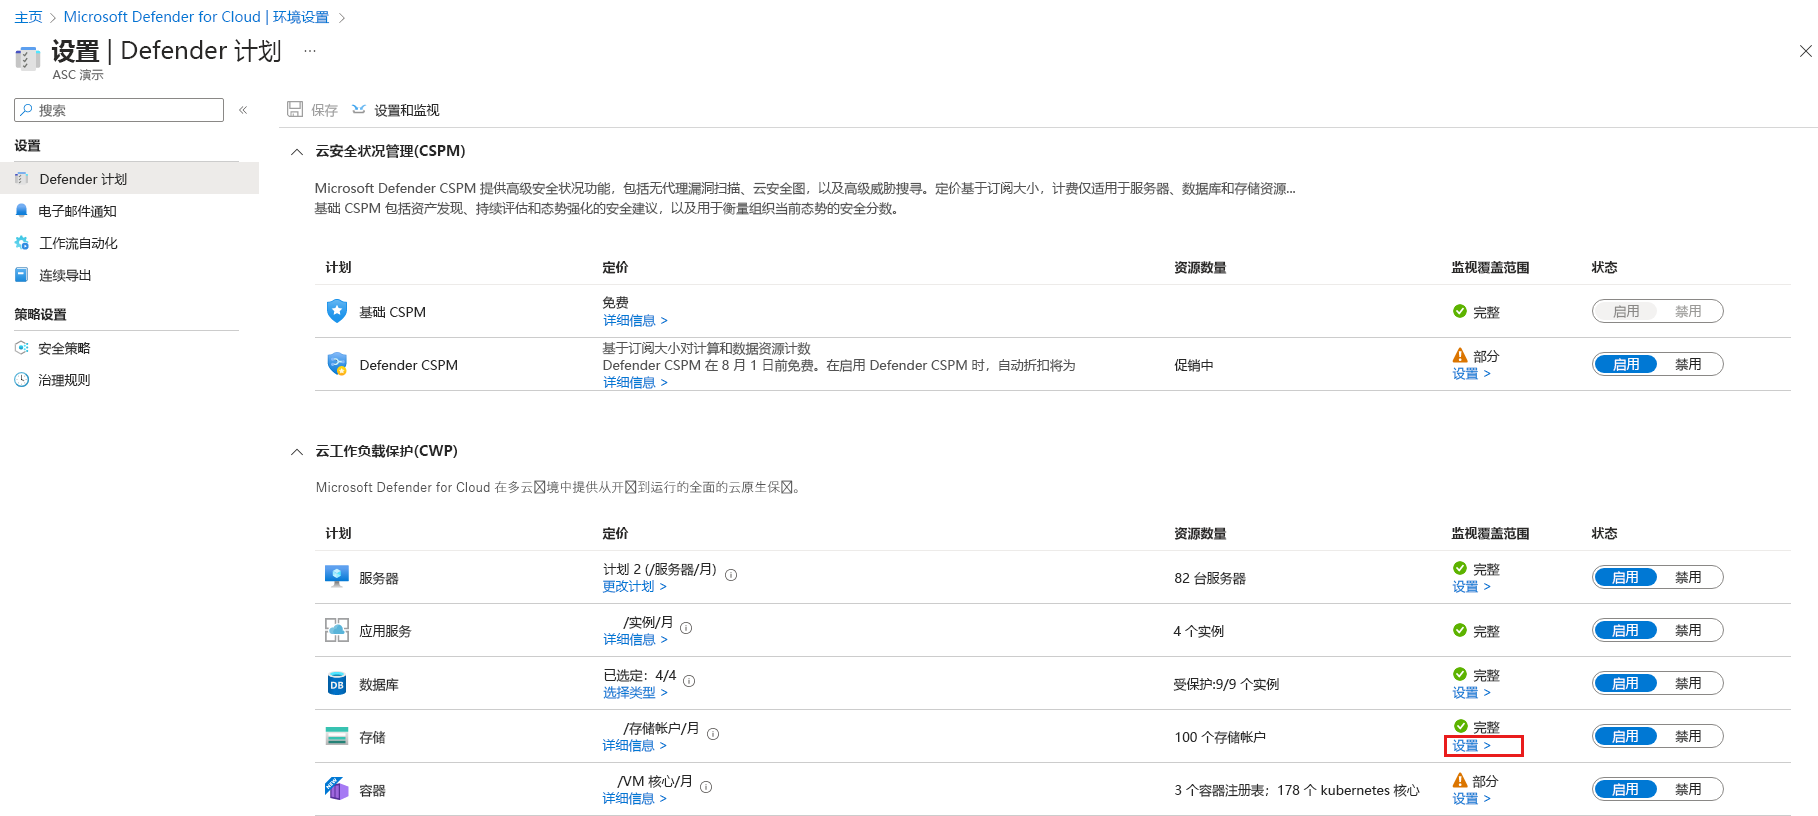Set Defender CSPM status to 启用
Screen dimensions: 1818x816
[1626, 364]
